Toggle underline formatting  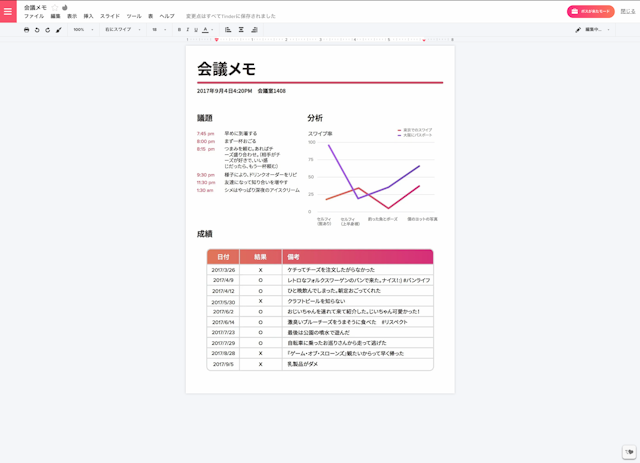[x=196, y=30]
